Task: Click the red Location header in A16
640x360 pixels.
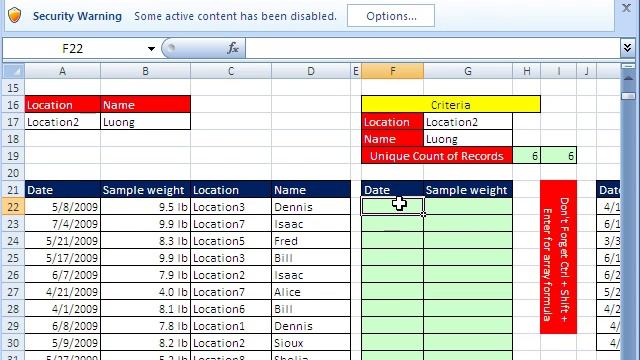Action: coord(62,105)
